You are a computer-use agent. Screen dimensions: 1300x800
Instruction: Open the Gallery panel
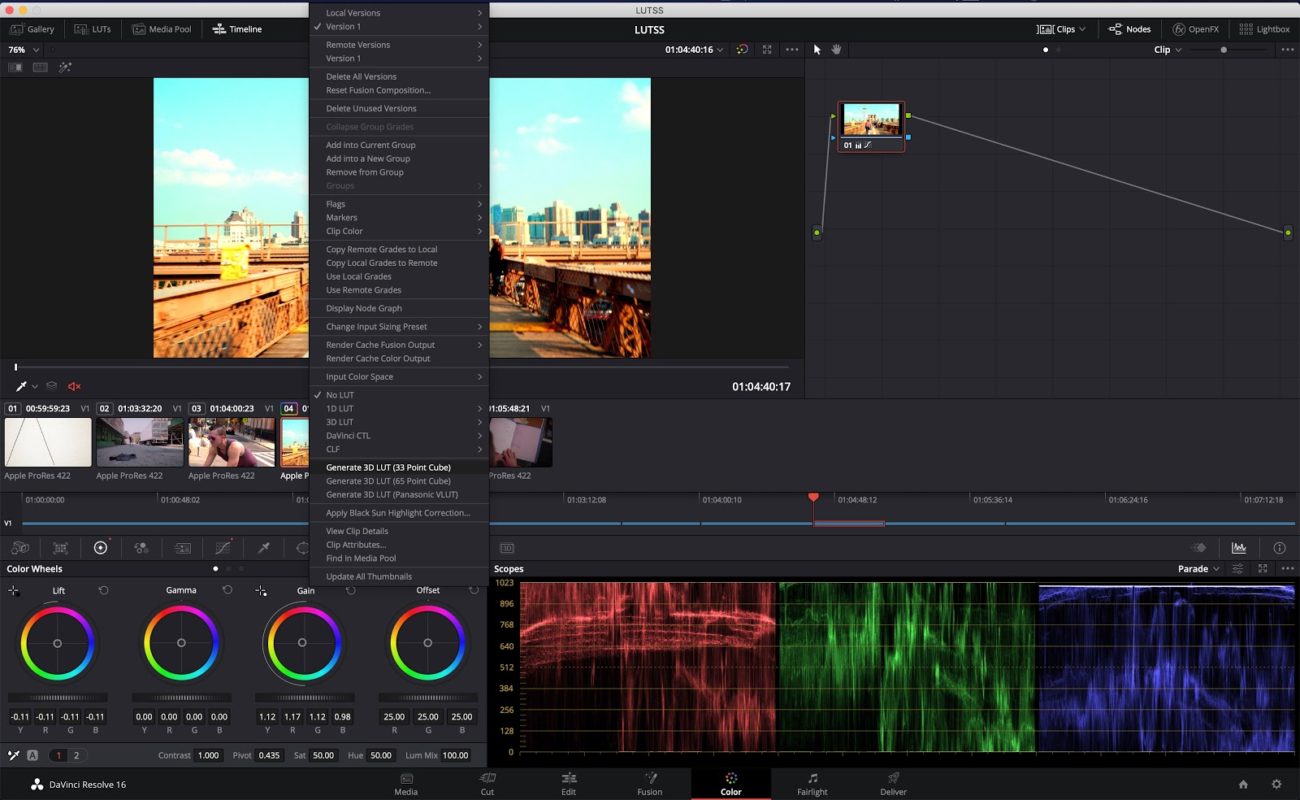coord(33,28)
